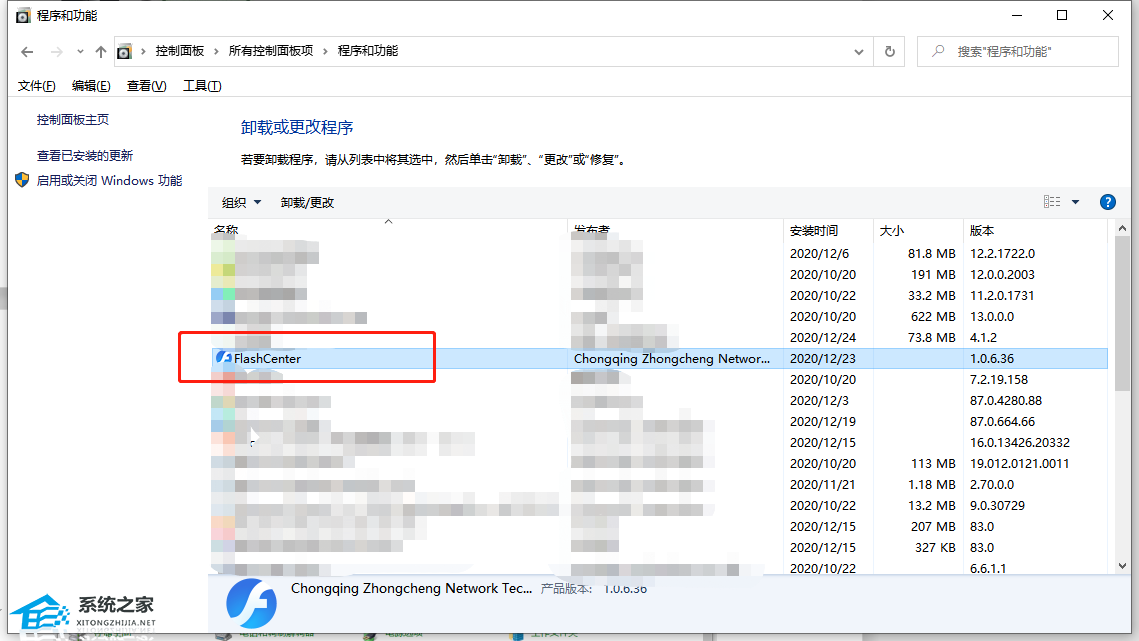Viewport: 1139px width, 641px height.
Task: Click the 程序和功能 breadcrumb
Action: click(368, 51)
